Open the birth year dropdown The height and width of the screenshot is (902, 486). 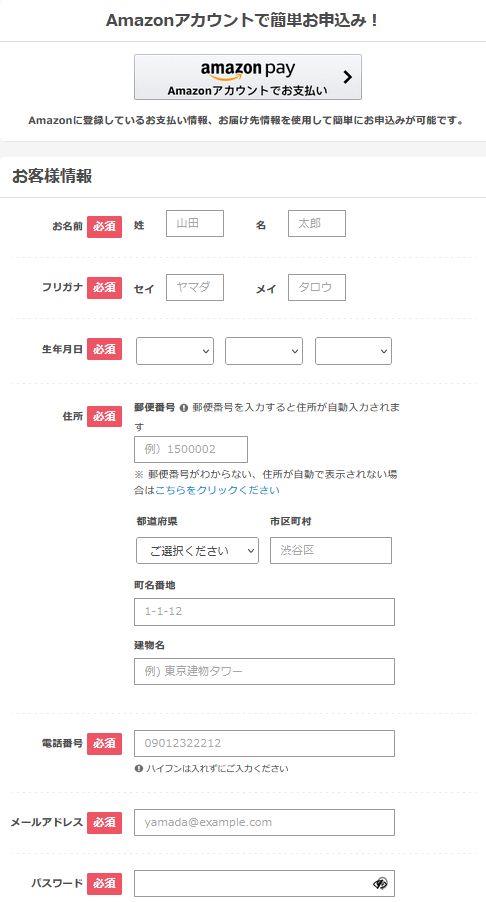pyautogui.click(x=175, y=351)
